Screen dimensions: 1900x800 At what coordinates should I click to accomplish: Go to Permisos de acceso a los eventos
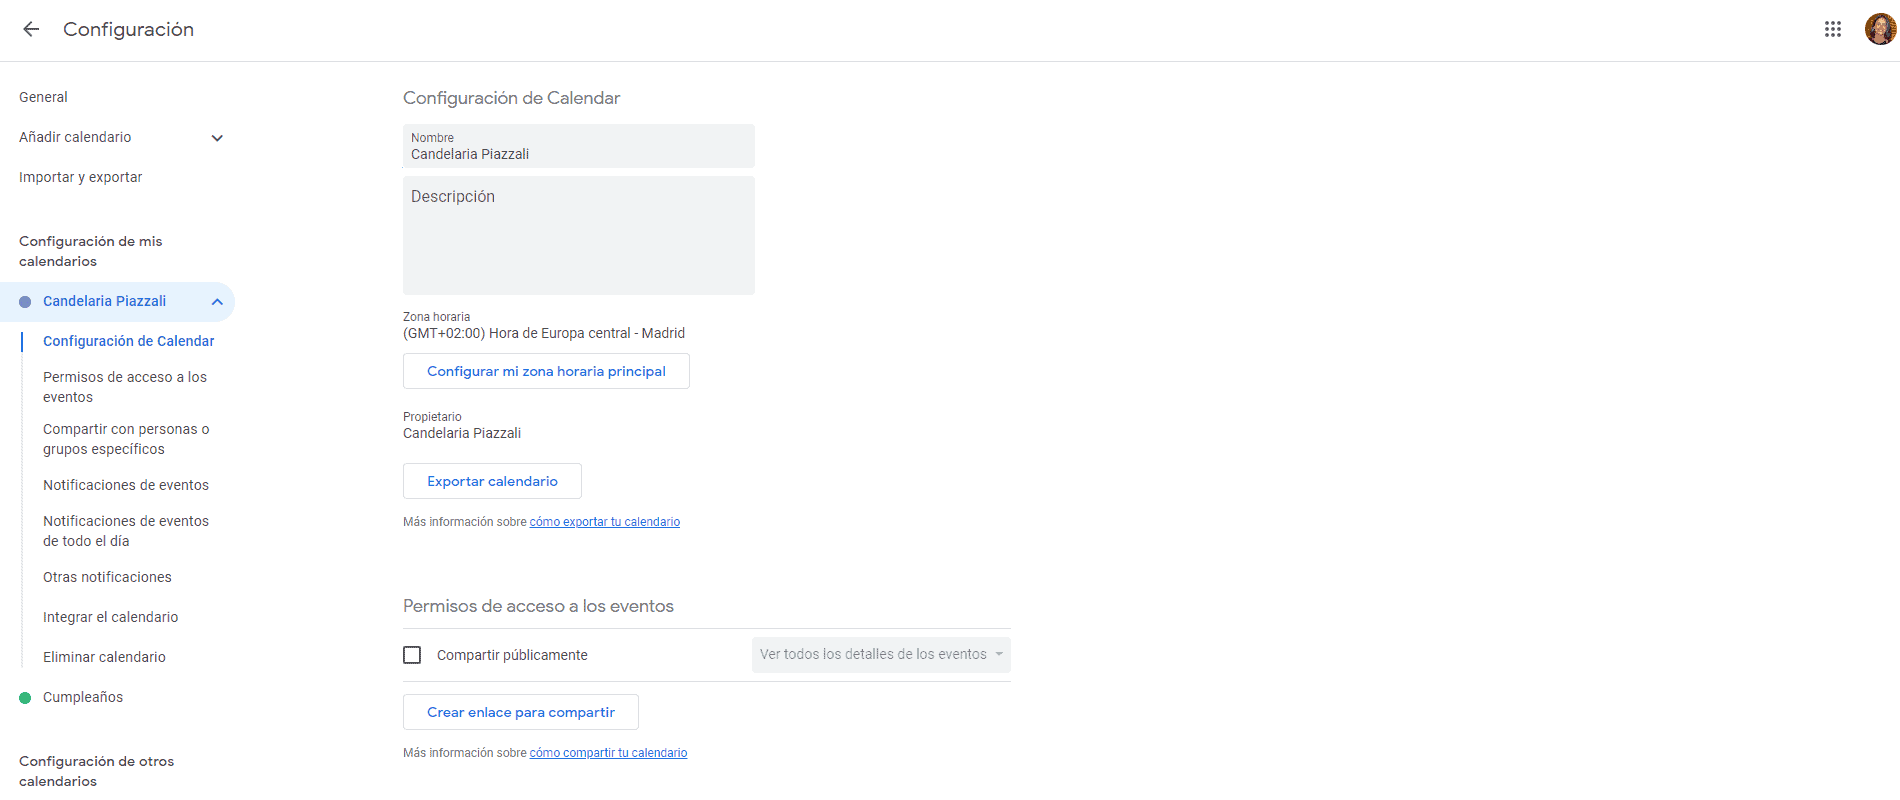125,387
